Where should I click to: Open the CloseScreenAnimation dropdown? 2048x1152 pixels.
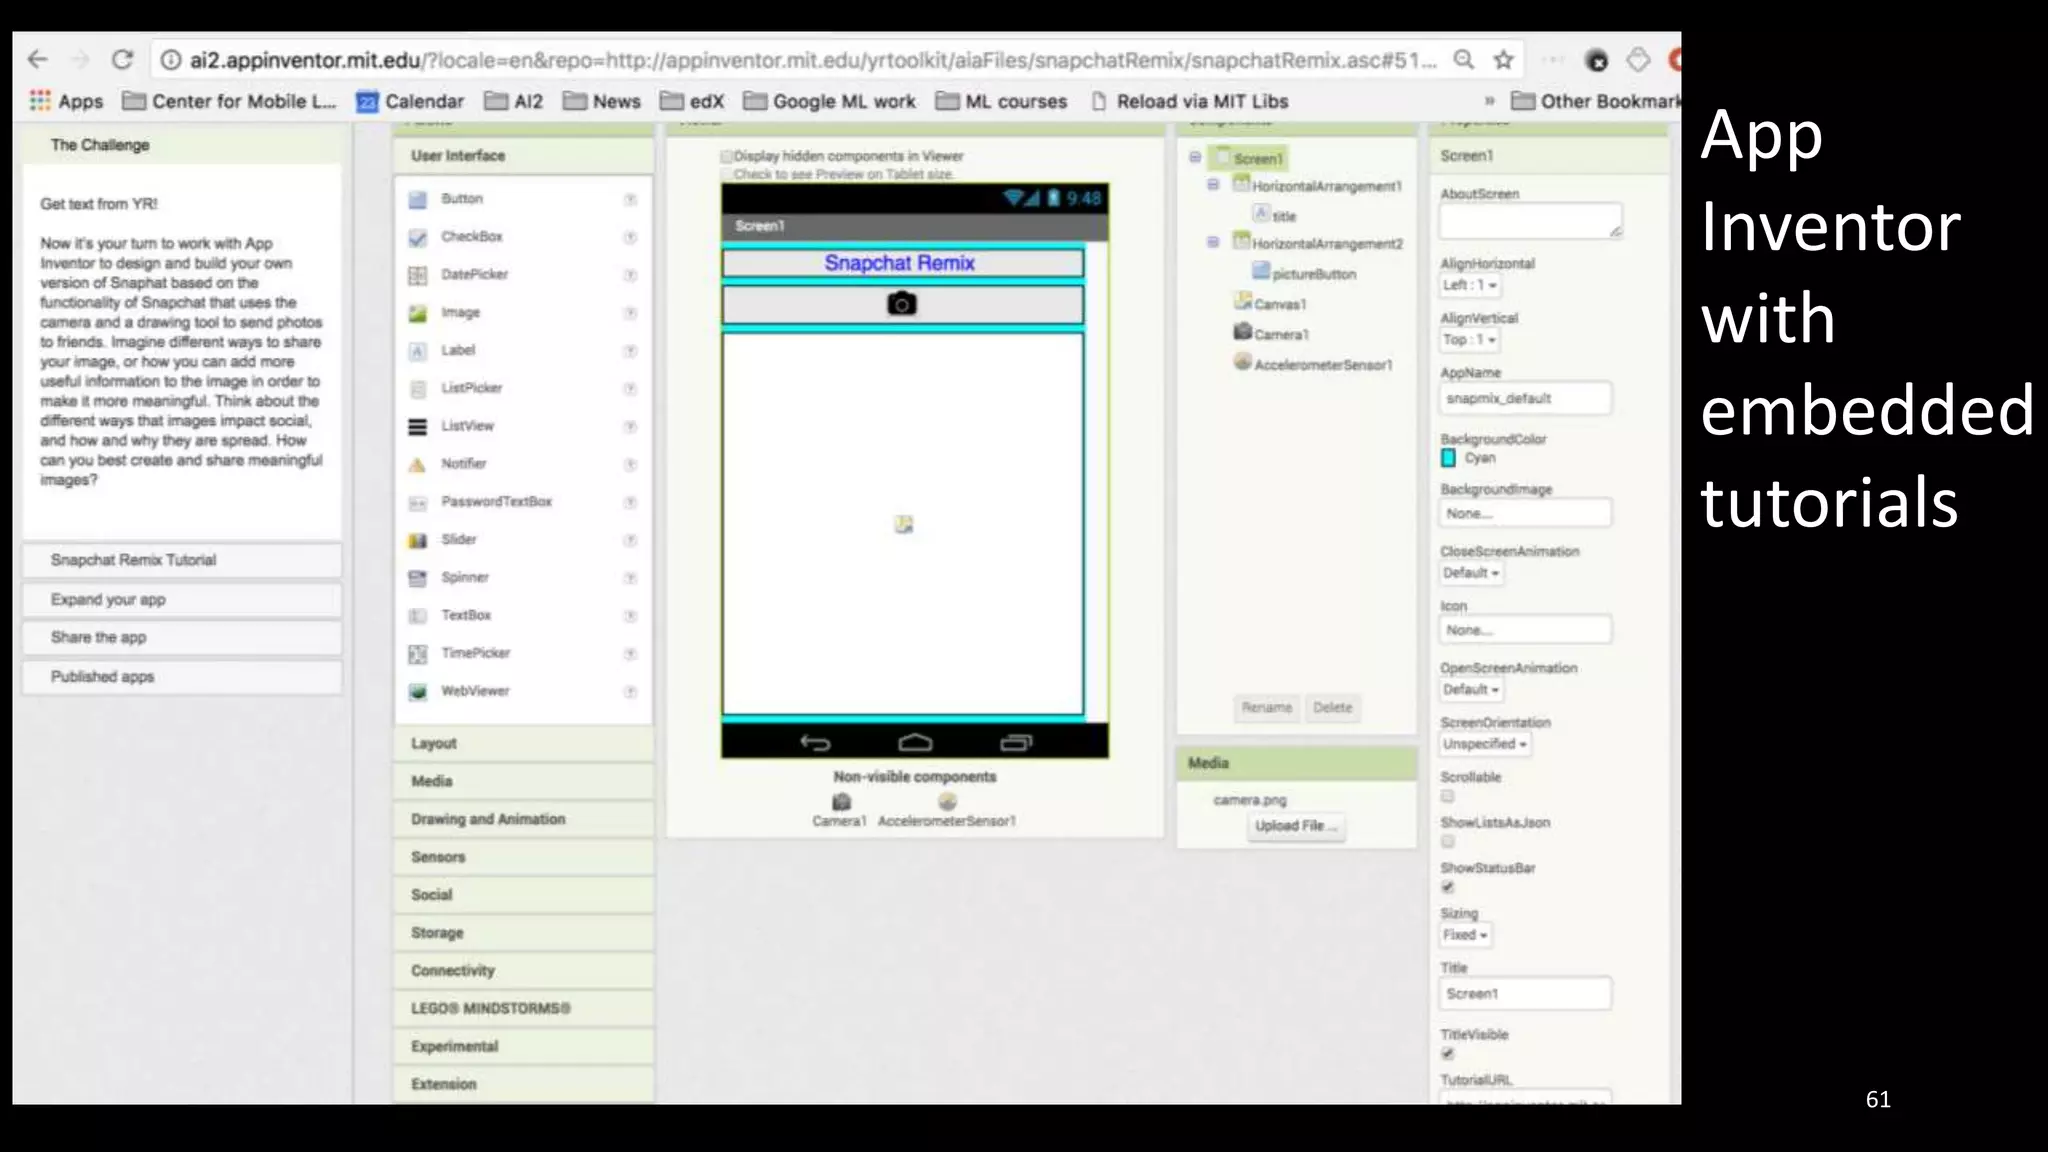[x=1471, y=573]
